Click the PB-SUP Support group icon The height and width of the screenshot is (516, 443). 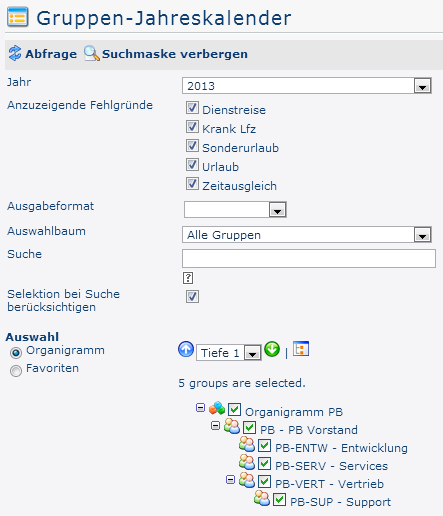(x=262, y=499)
